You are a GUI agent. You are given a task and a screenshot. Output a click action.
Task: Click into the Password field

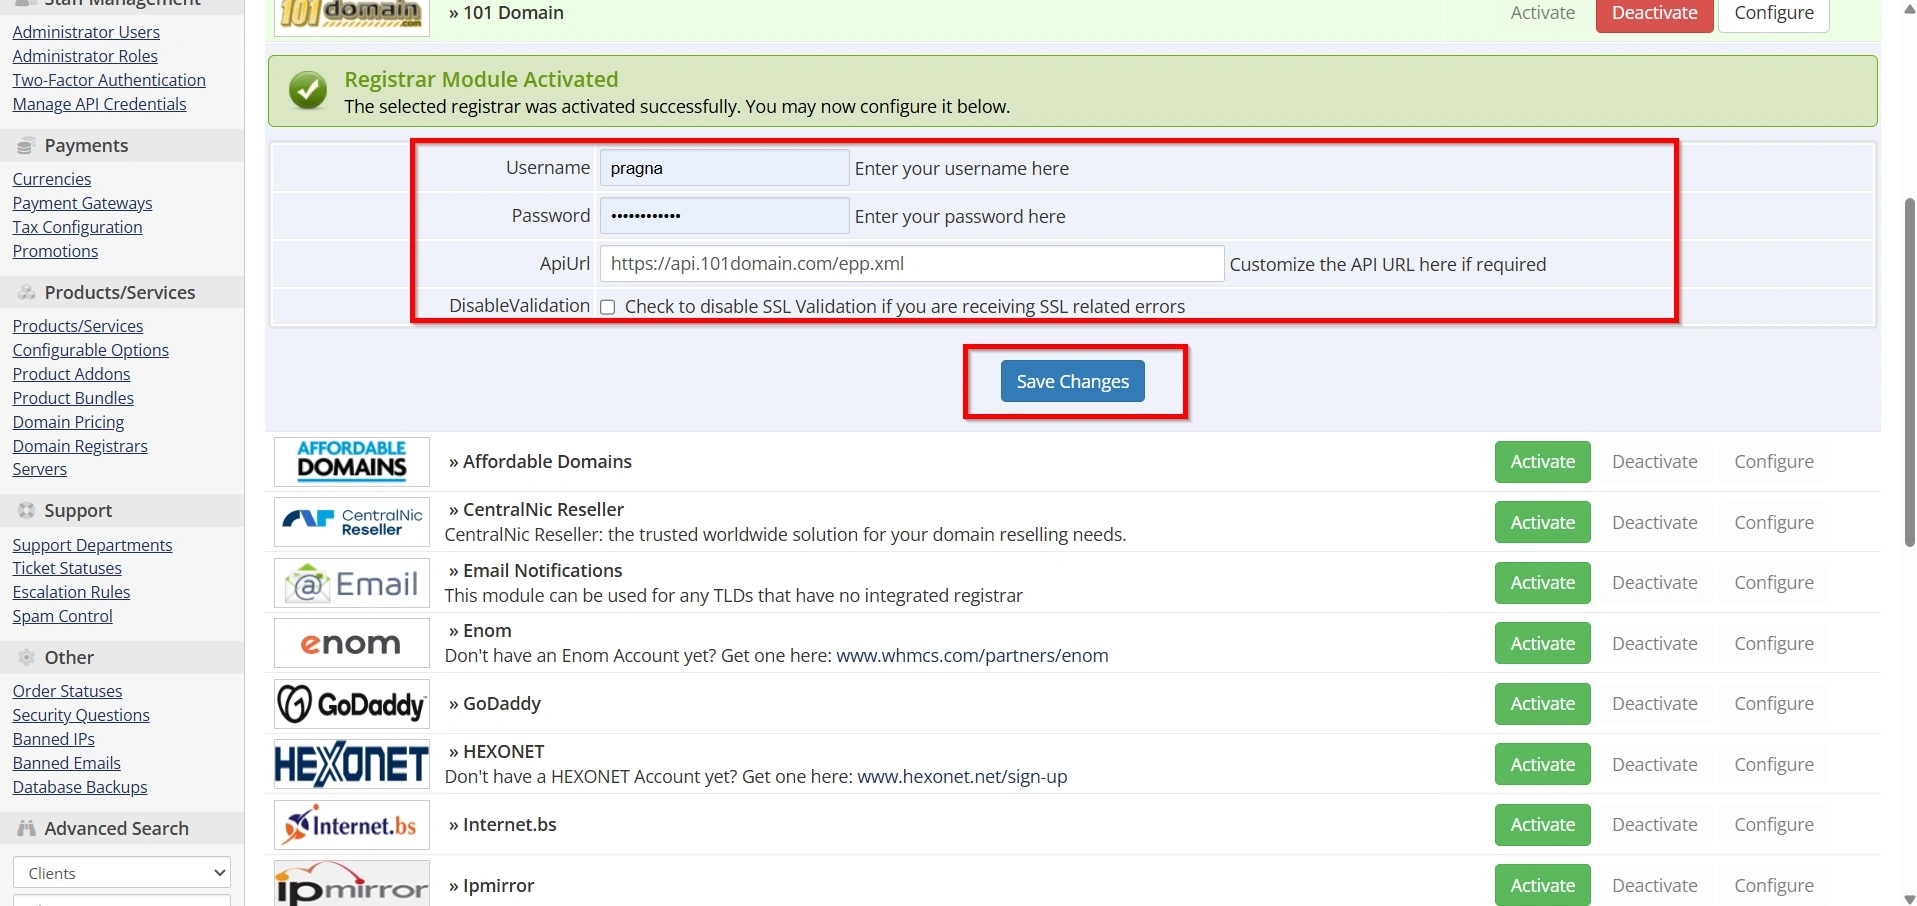pos(724,216)
